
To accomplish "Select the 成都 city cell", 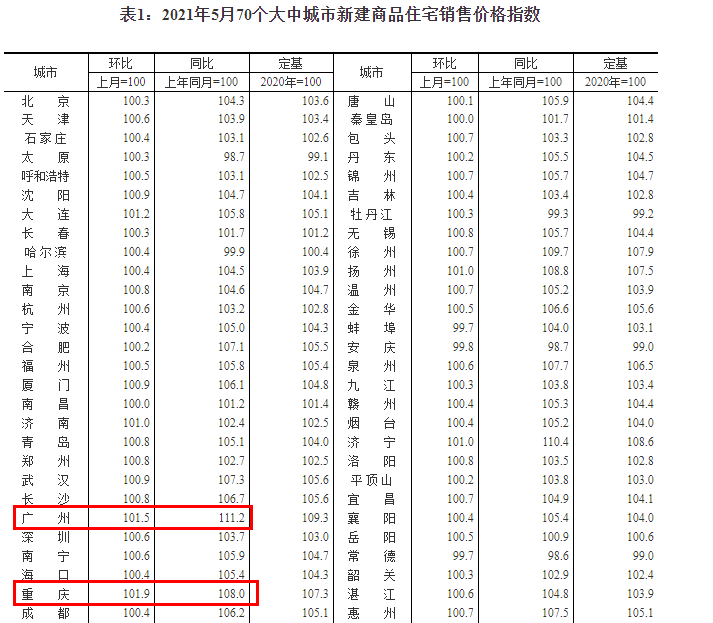I will pos(45,613).
